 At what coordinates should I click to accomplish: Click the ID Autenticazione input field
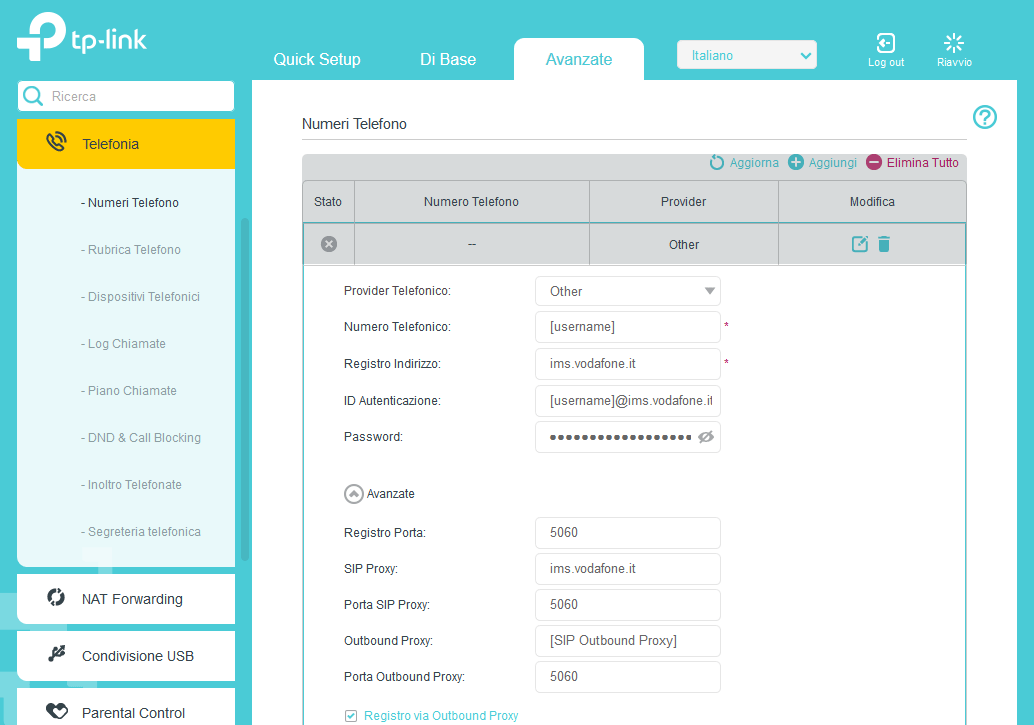pos(628,400)
